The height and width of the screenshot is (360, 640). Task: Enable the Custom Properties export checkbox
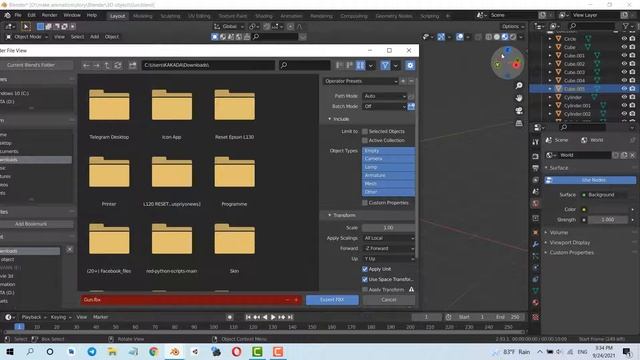tap(365, 203)
